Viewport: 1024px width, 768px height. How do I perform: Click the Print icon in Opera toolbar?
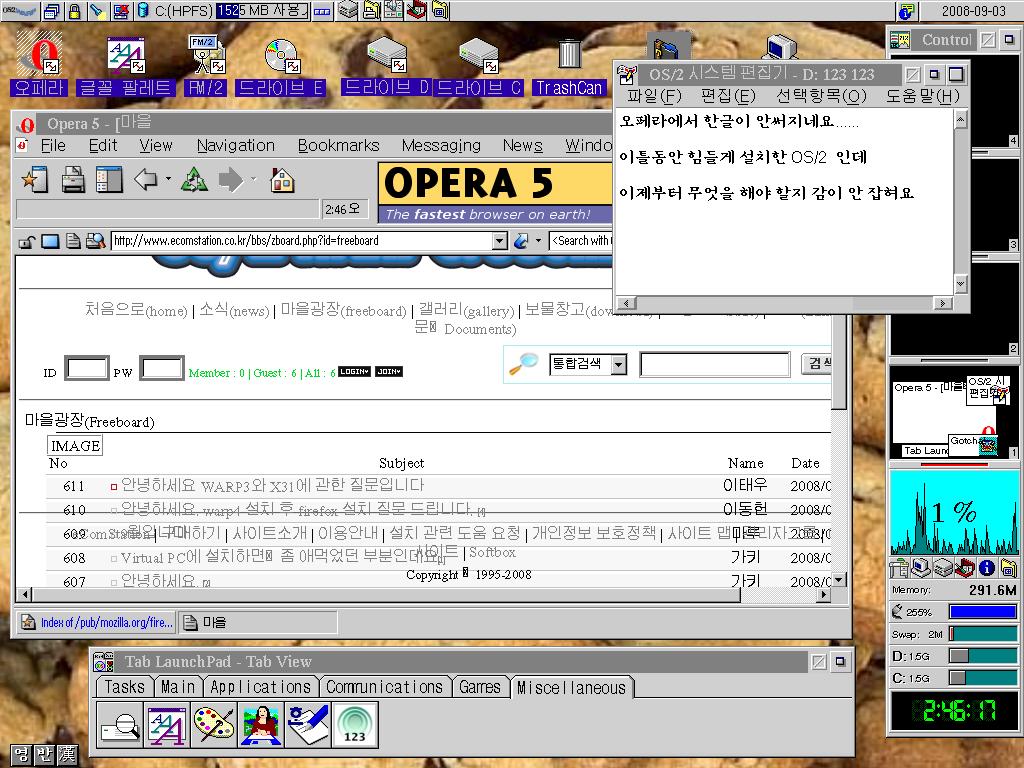pyautogui.click(x=72, y=180)
